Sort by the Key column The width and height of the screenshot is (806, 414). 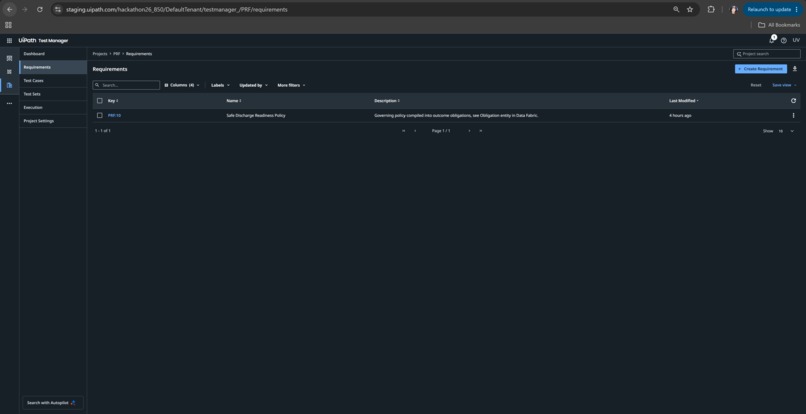[x=113, y=101]
